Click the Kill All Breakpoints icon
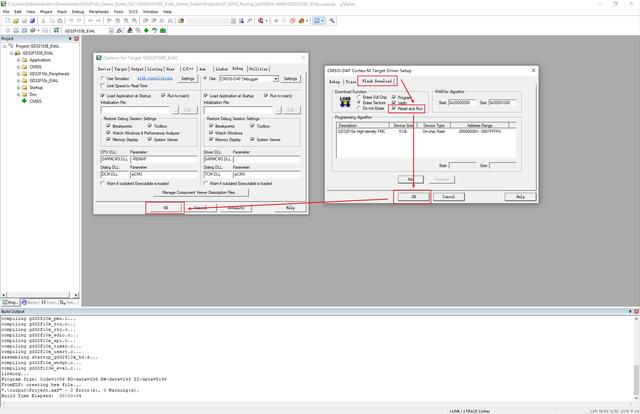The image size is (640, 414). click(x=301, y=20)
